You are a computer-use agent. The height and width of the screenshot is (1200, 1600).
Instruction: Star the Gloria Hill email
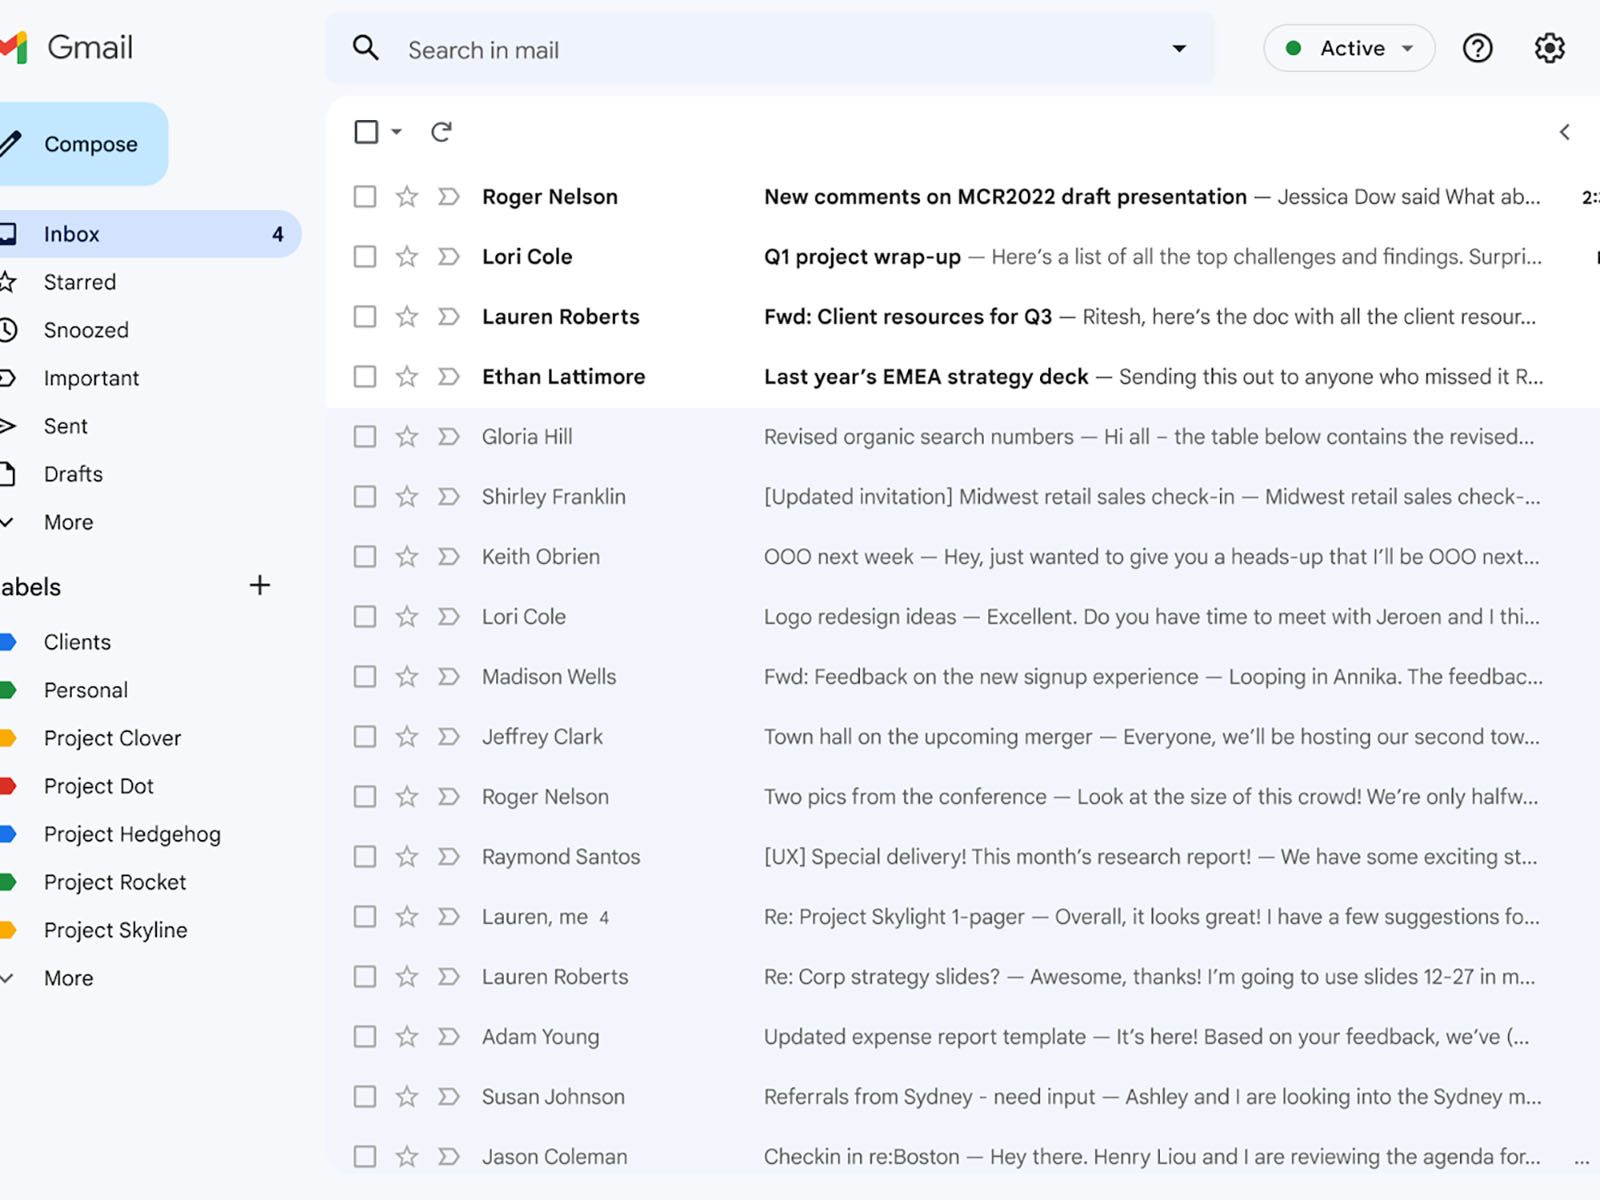(x=406, y=437)
